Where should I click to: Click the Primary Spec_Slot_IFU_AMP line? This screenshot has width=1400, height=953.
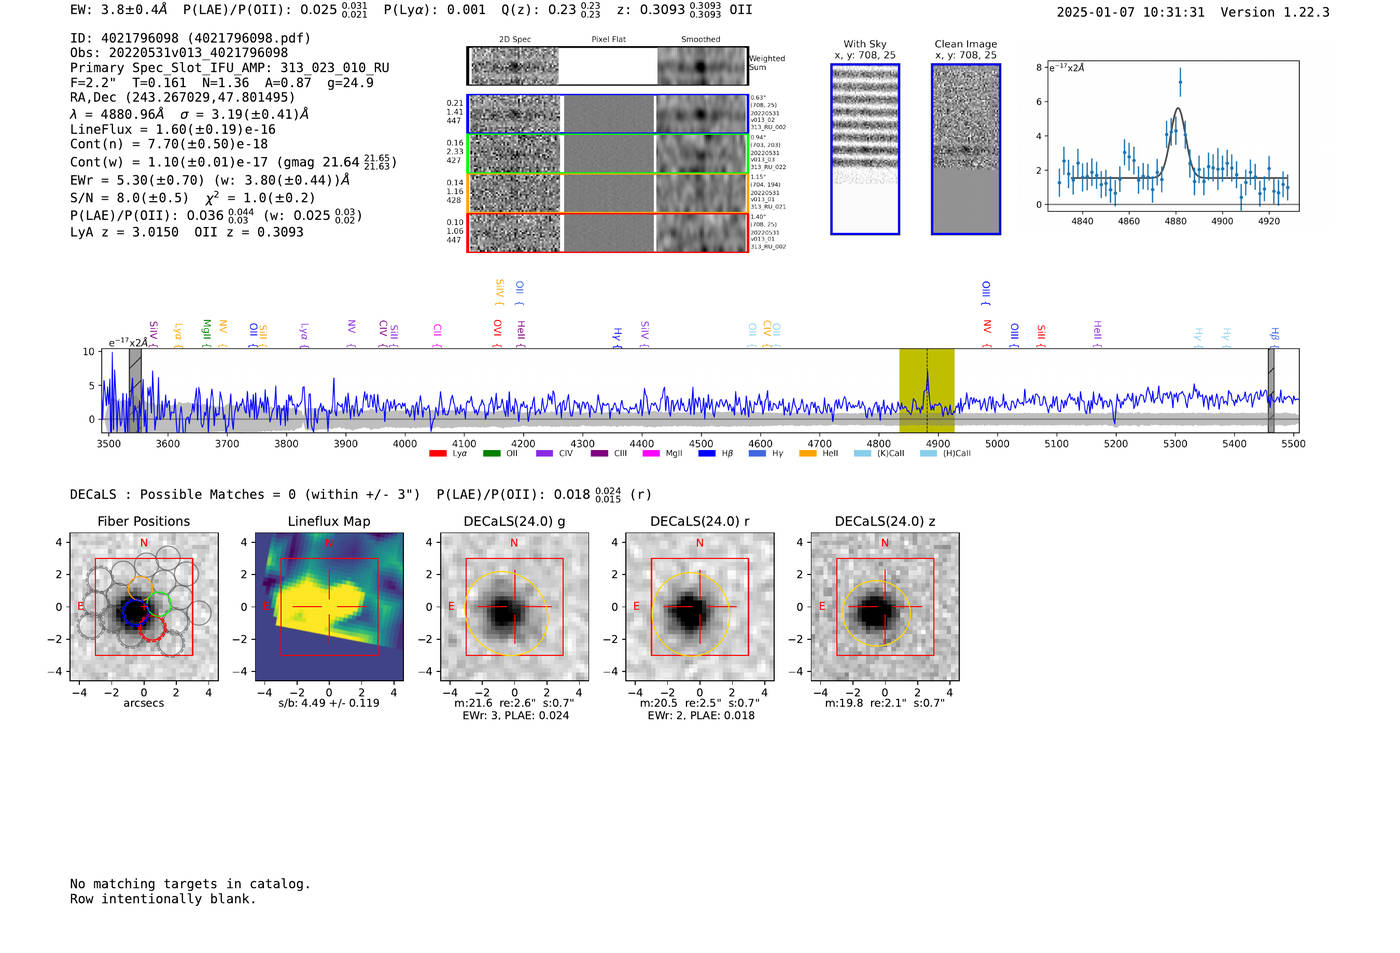point(230,68)
